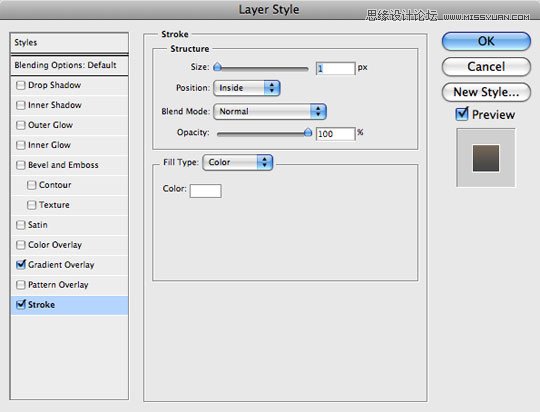Click the Opacity slider handle

tap(308, 133)
